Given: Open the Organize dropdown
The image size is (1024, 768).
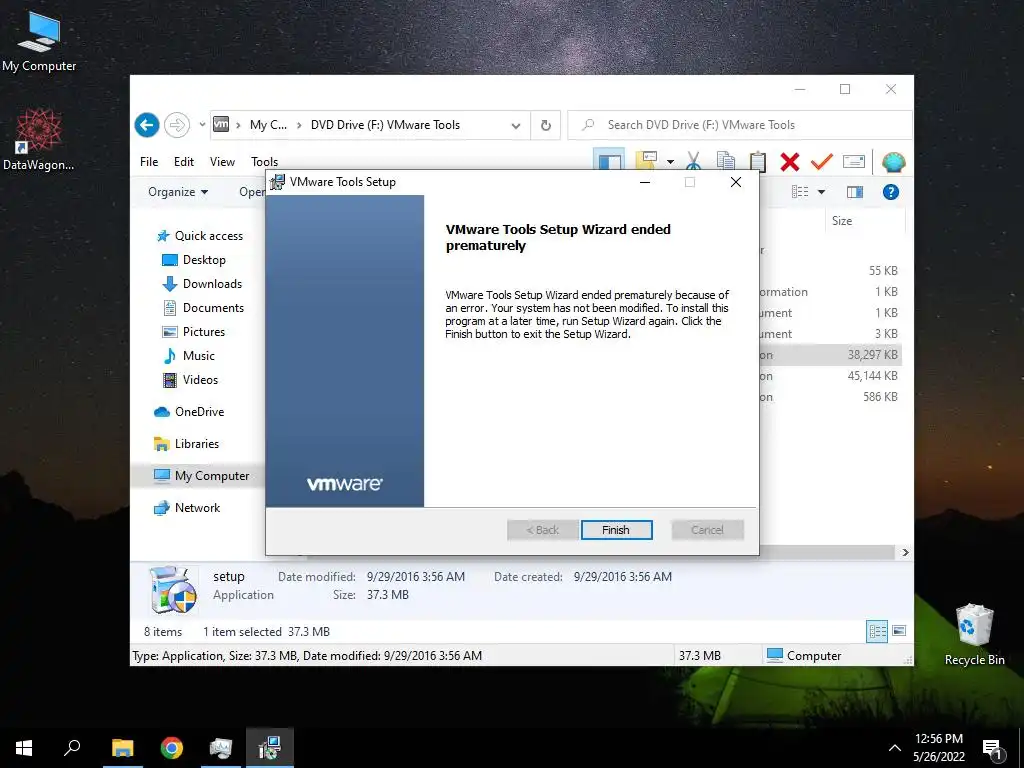Looking at the screenshot, I should pos(178,192).
